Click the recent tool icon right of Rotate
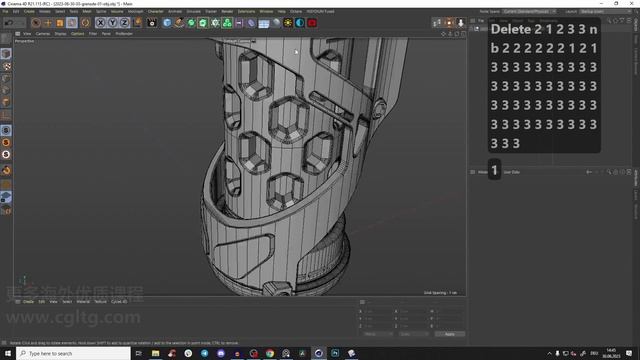640x360 pixels. 85,23
